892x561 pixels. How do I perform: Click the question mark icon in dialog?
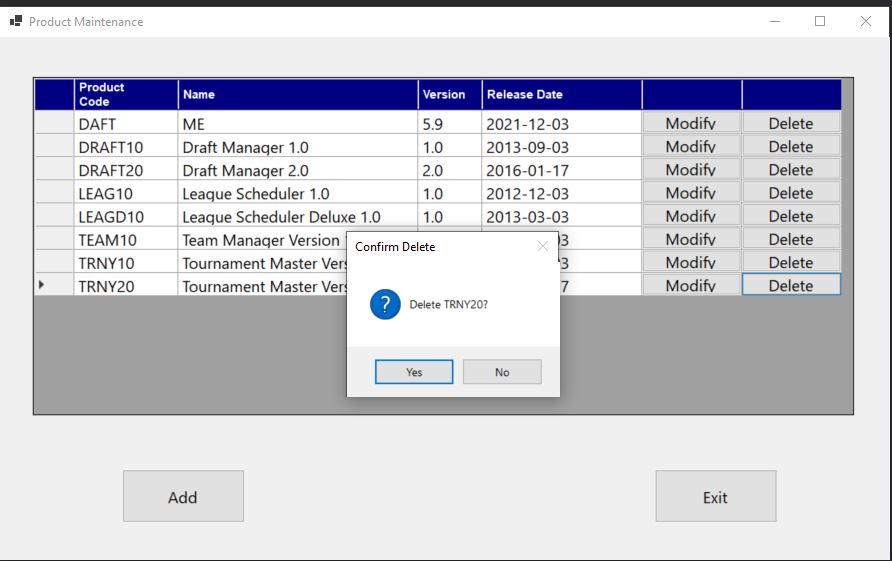tap(385, 304)
